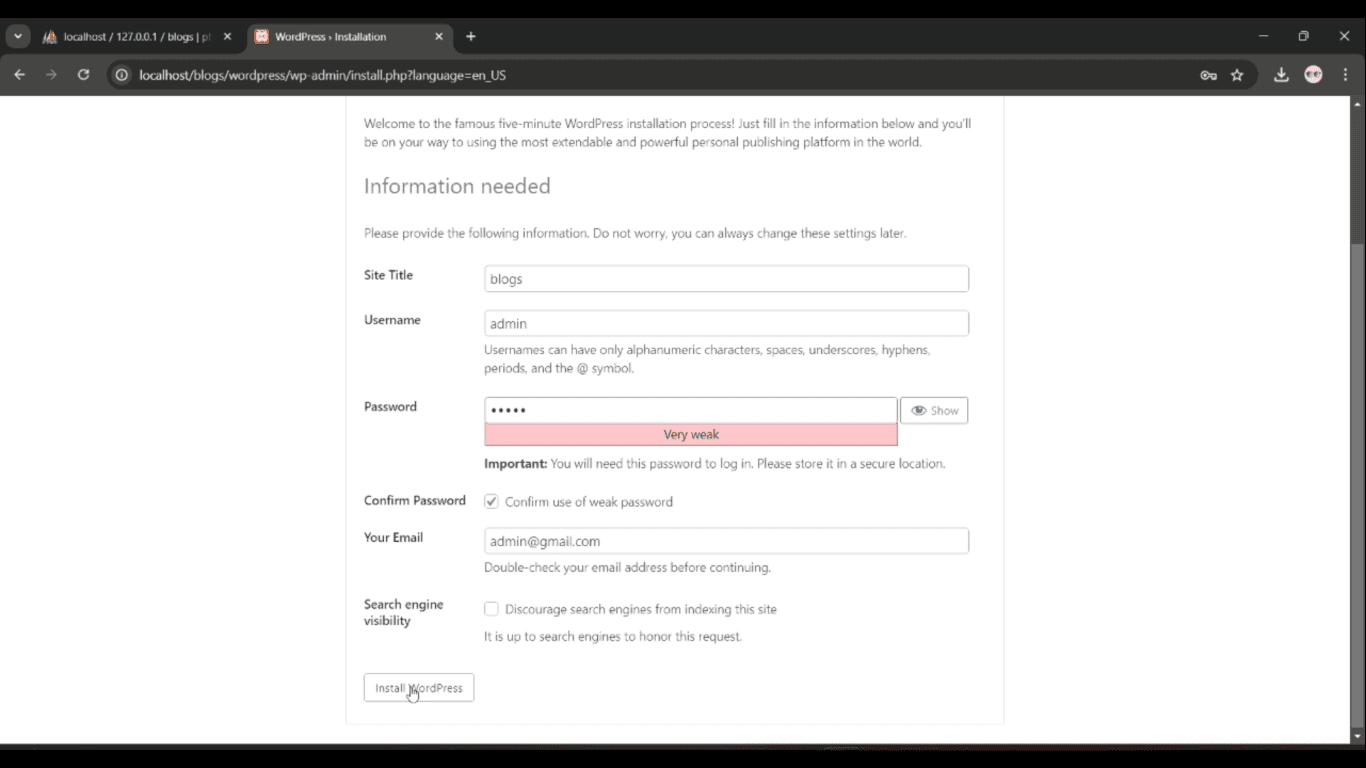Click the scrollbar up arrow
The width and height of the screenshot is (1366, 768).
[1357, 103]
